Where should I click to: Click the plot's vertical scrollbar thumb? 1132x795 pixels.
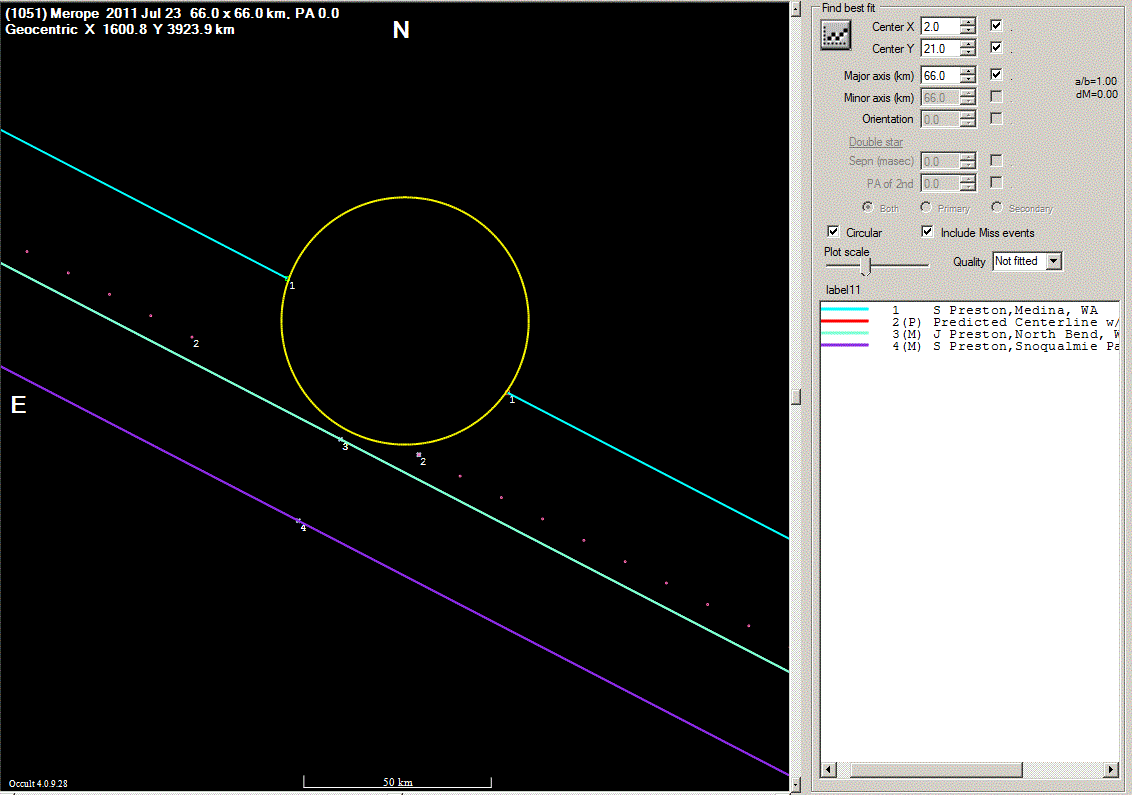pos(796,396)
